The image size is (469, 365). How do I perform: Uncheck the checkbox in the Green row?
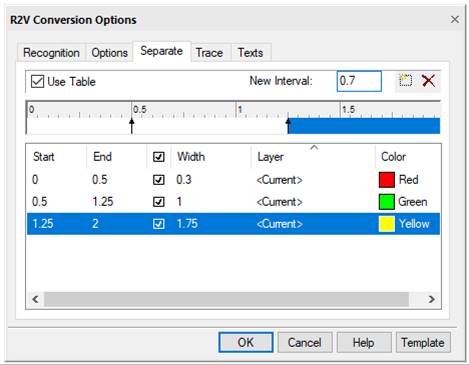(x=159, y=202)
